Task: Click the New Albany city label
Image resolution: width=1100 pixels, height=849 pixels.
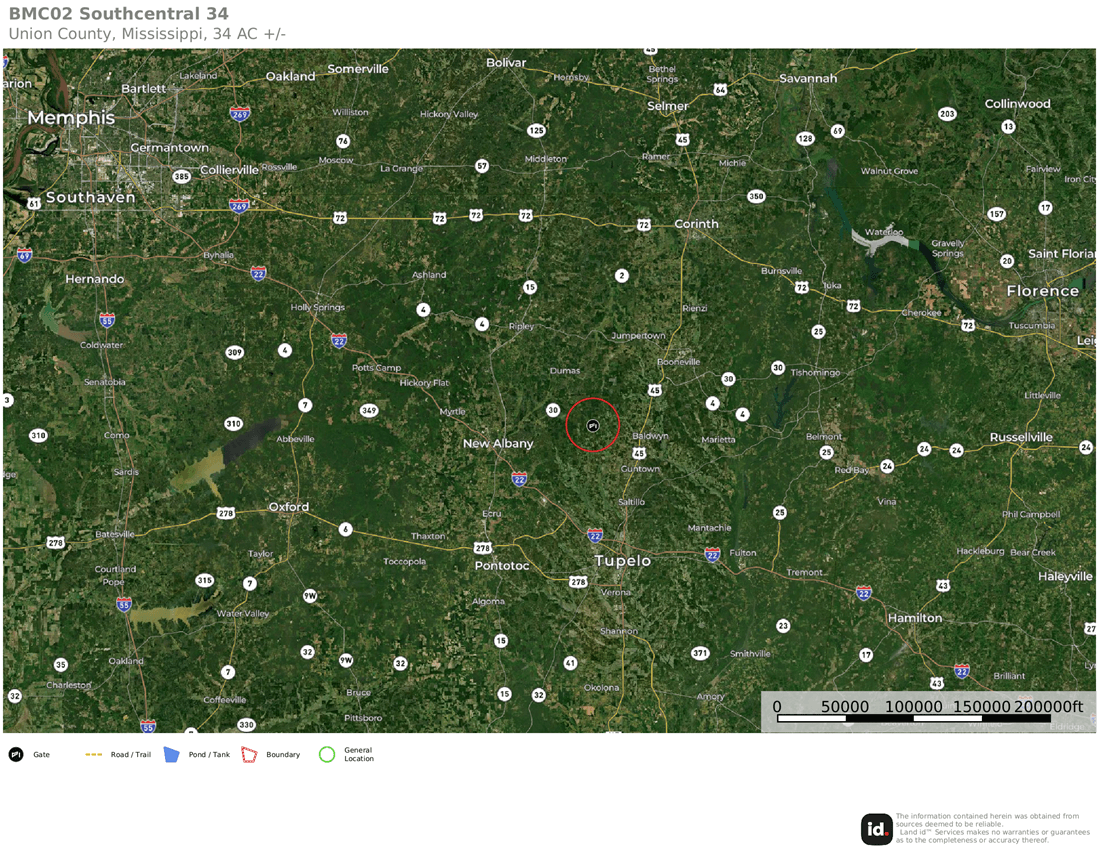Action: (x=498, y=443)
